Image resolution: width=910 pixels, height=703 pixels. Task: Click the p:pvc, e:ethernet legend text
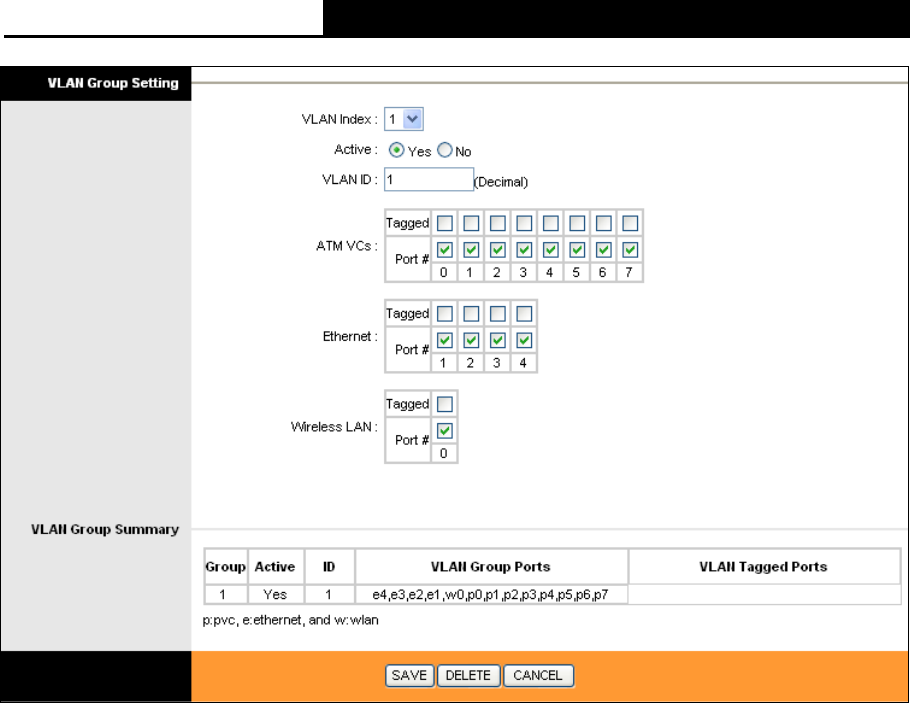tap(290, 620)
